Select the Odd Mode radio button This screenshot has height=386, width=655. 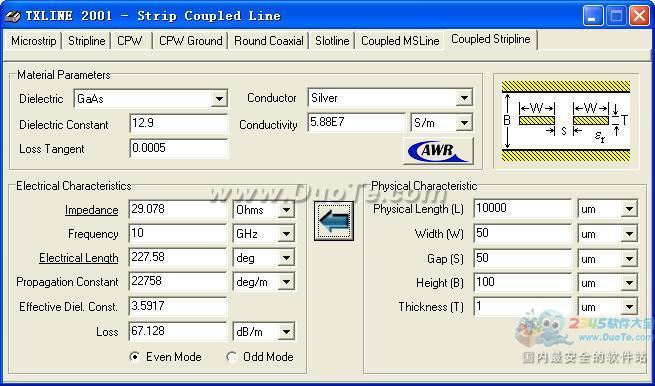click(231, 357)
